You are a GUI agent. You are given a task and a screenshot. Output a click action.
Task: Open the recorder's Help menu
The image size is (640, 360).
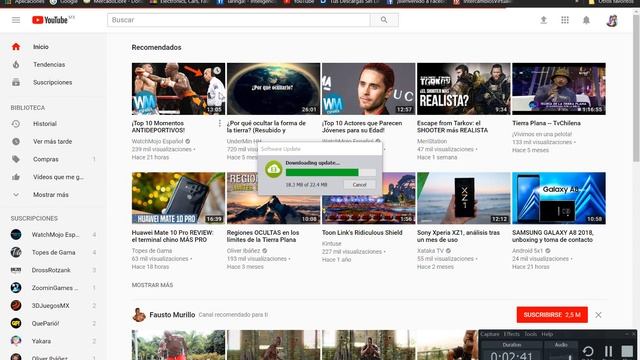547,334
